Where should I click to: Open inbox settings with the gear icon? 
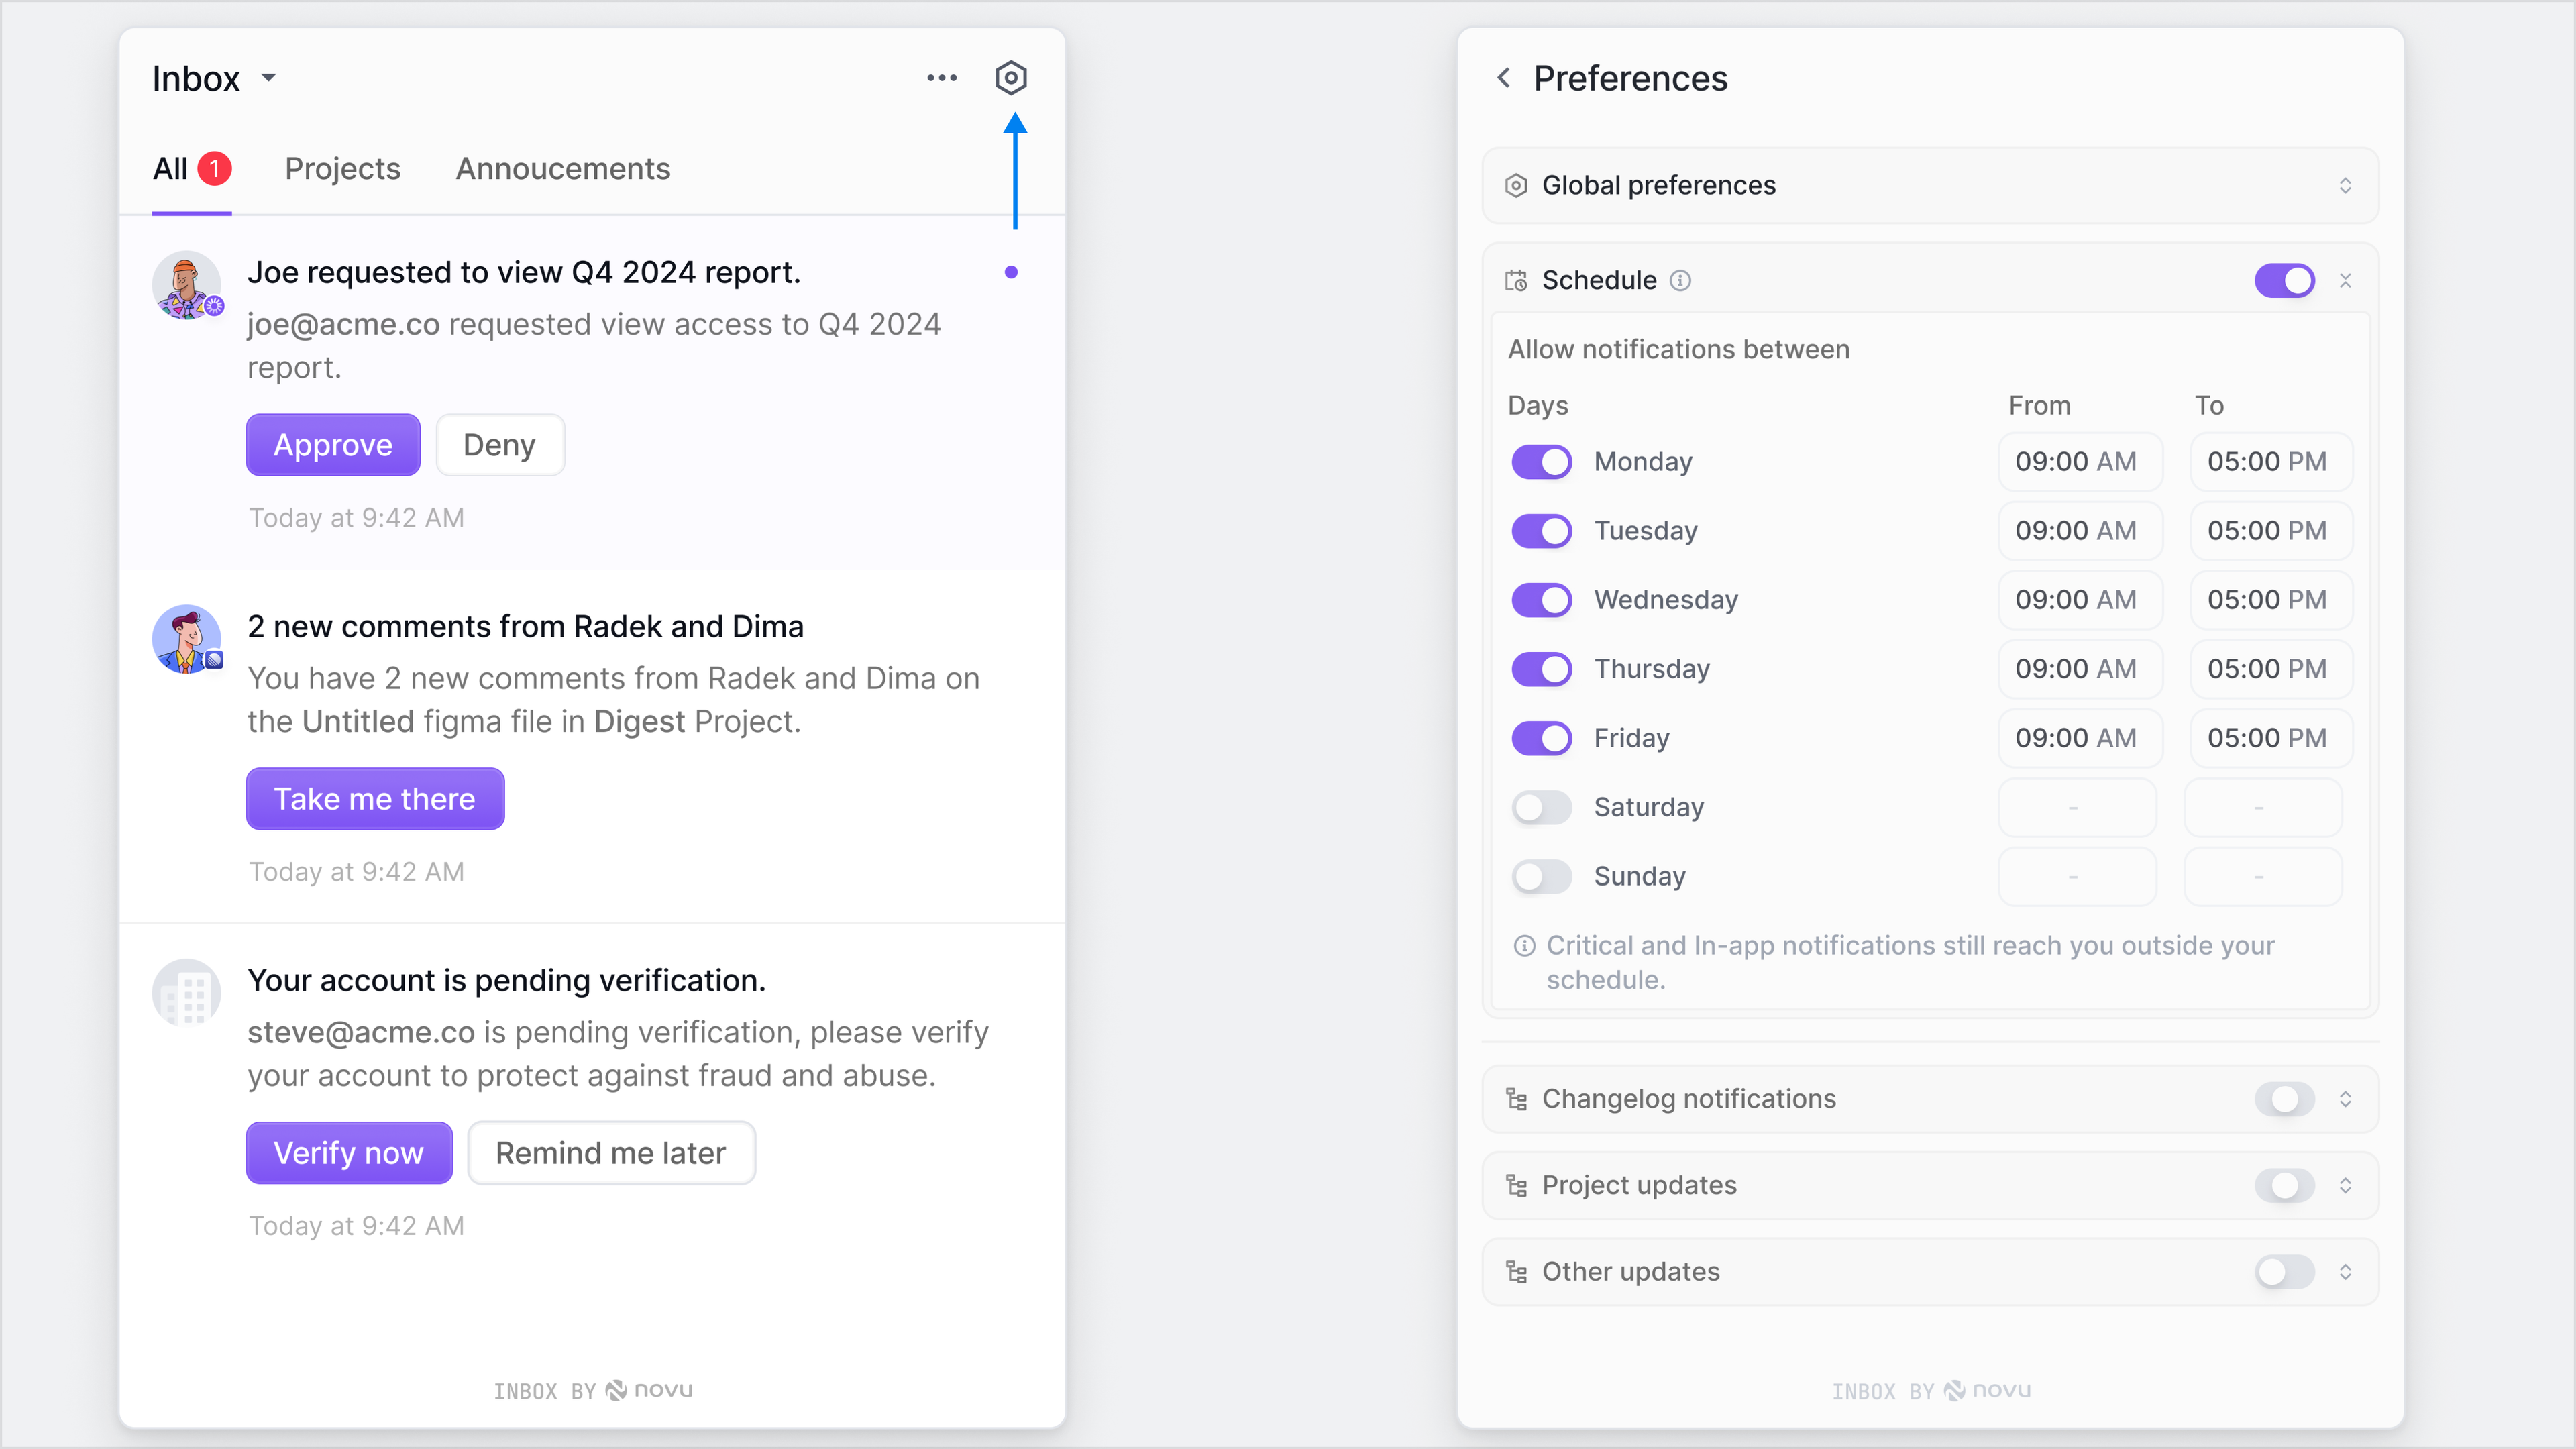(1011, 77)
